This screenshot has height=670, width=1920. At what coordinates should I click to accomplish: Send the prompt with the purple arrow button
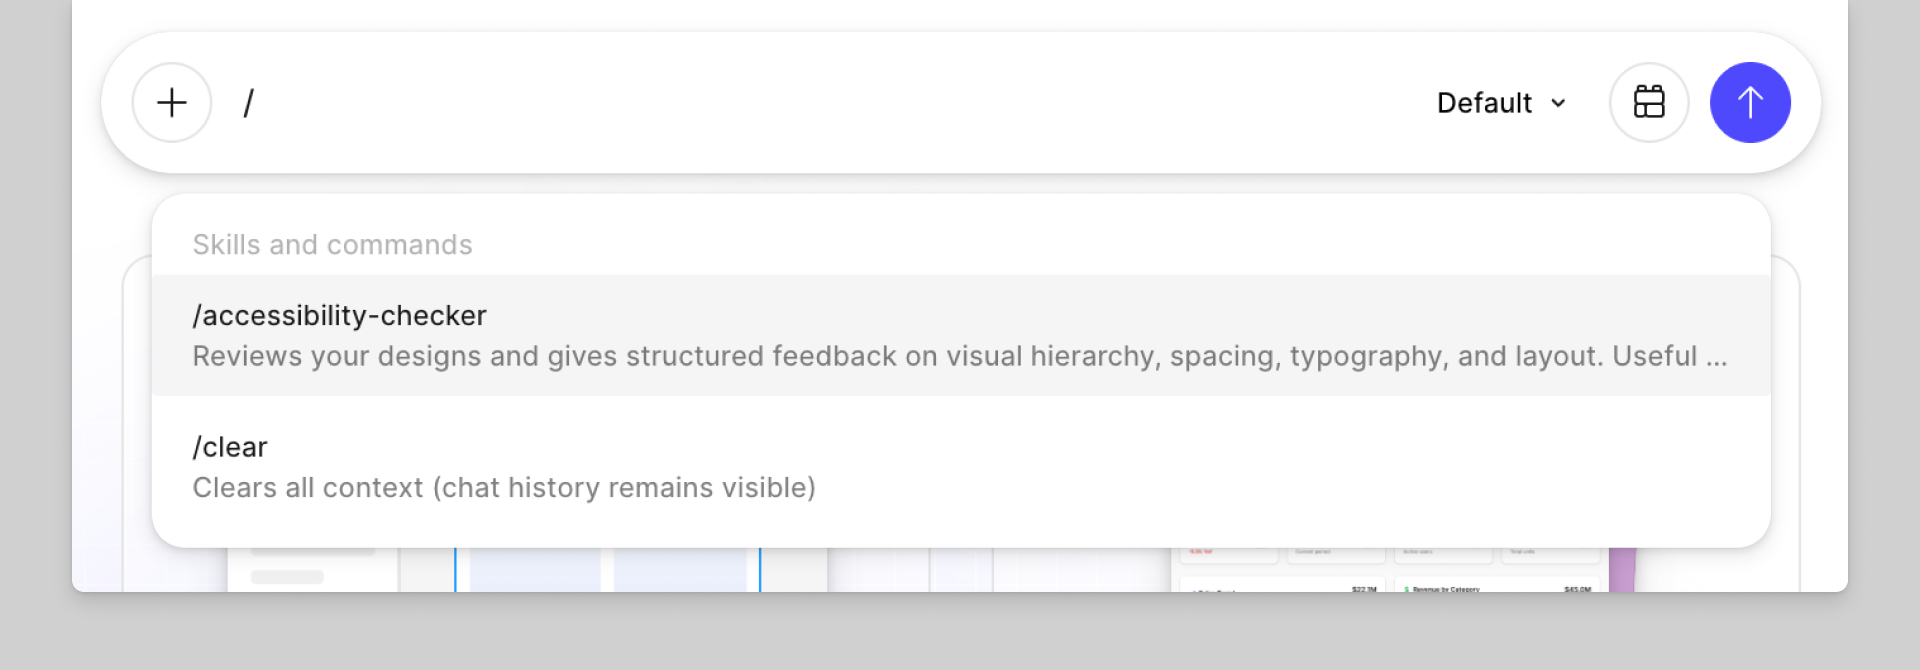(1750, 103)
